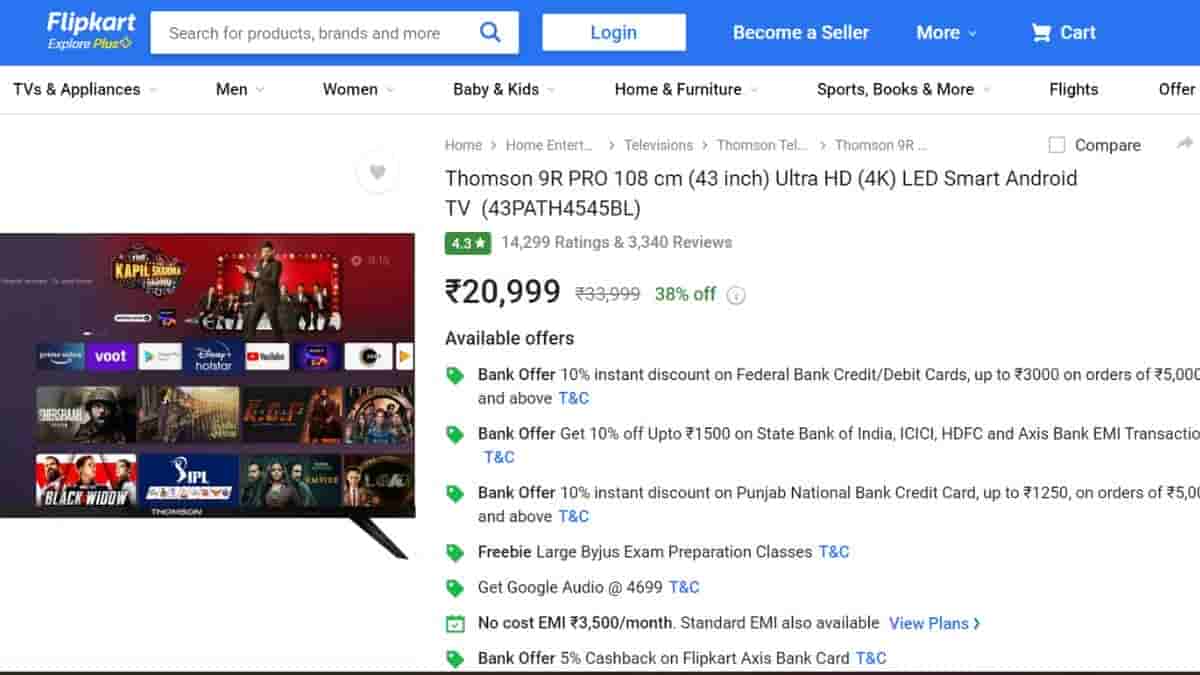The height and width of the screenshot is (675, 1200).
Task: Click the price info icon
Action: pos(736,295)
